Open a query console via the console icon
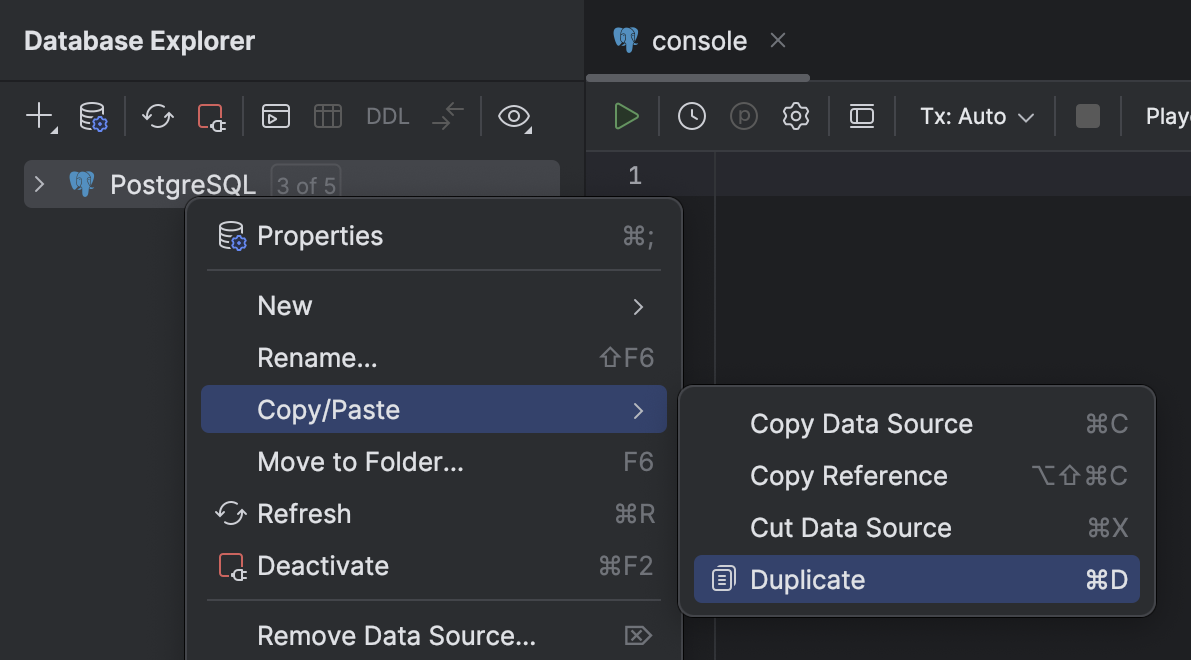This screenshot has height=660, width=1191. tap(275, 116)
